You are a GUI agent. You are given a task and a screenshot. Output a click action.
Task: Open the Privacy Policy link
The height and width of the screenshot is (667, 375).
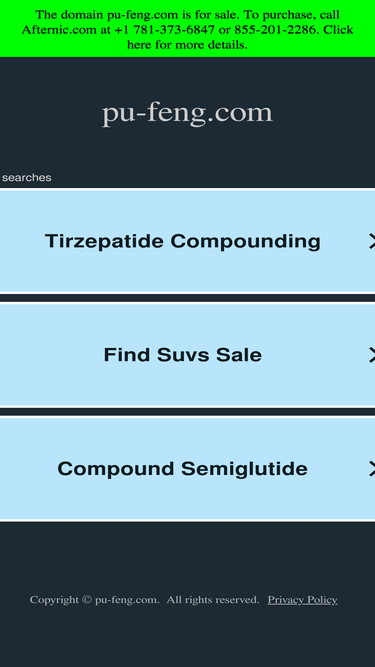(302, 600)
